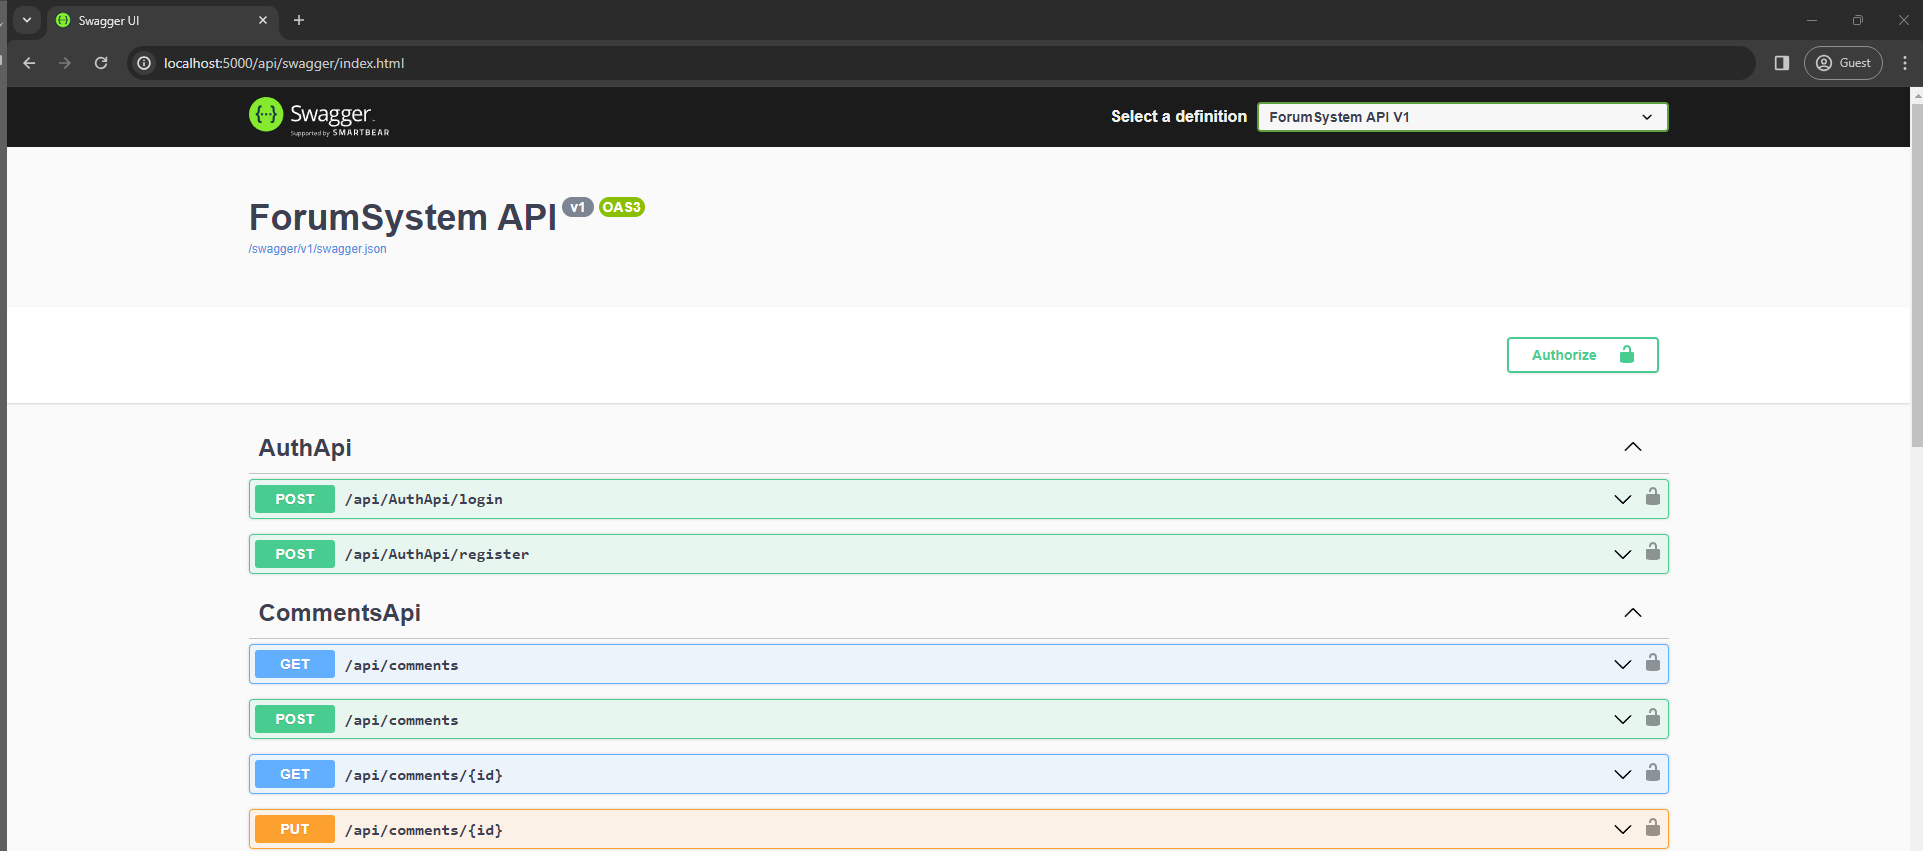Click the lock icon on /api/AuthApi/login row
The height and width of the screenshot is (851, 1923).
coord(1653,496)
